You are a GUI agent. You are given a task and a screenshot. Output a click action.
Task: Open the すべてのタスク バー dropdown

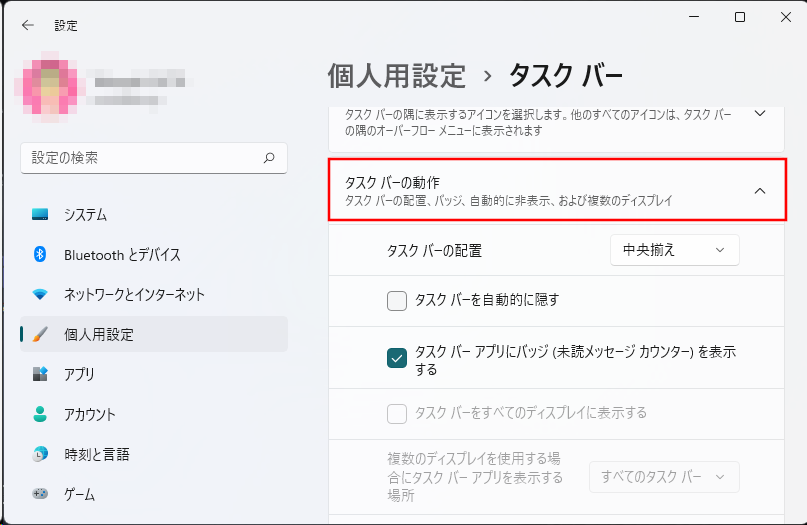pyautogui.click(x=664, y=477)
